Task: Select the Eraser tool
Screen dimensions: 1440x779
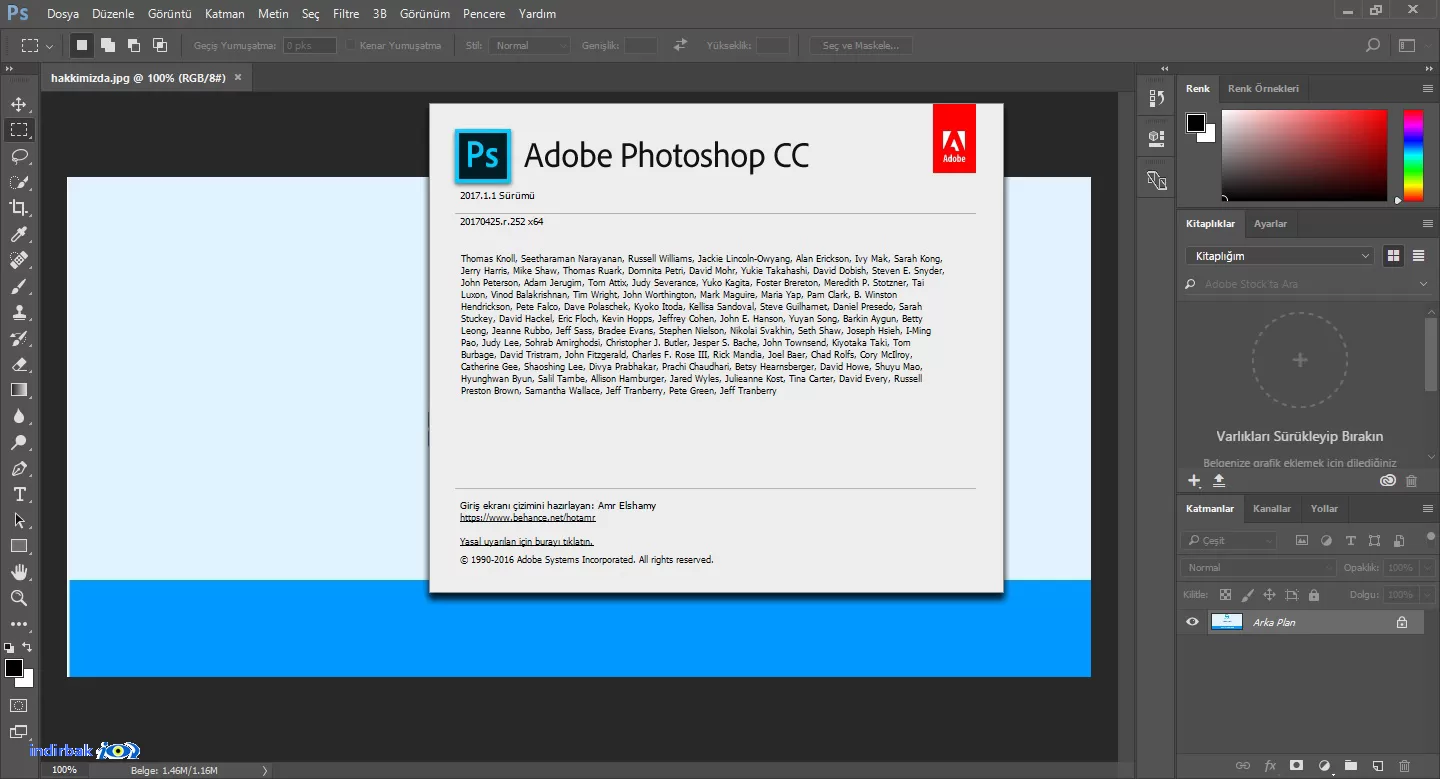Action: pos(19,364)
